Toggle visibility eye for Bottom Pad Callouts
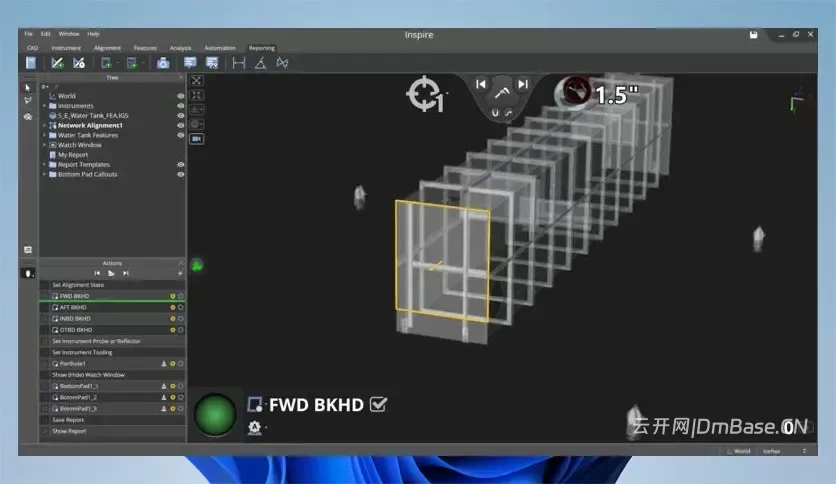836x484 pixels. [181, 174]
